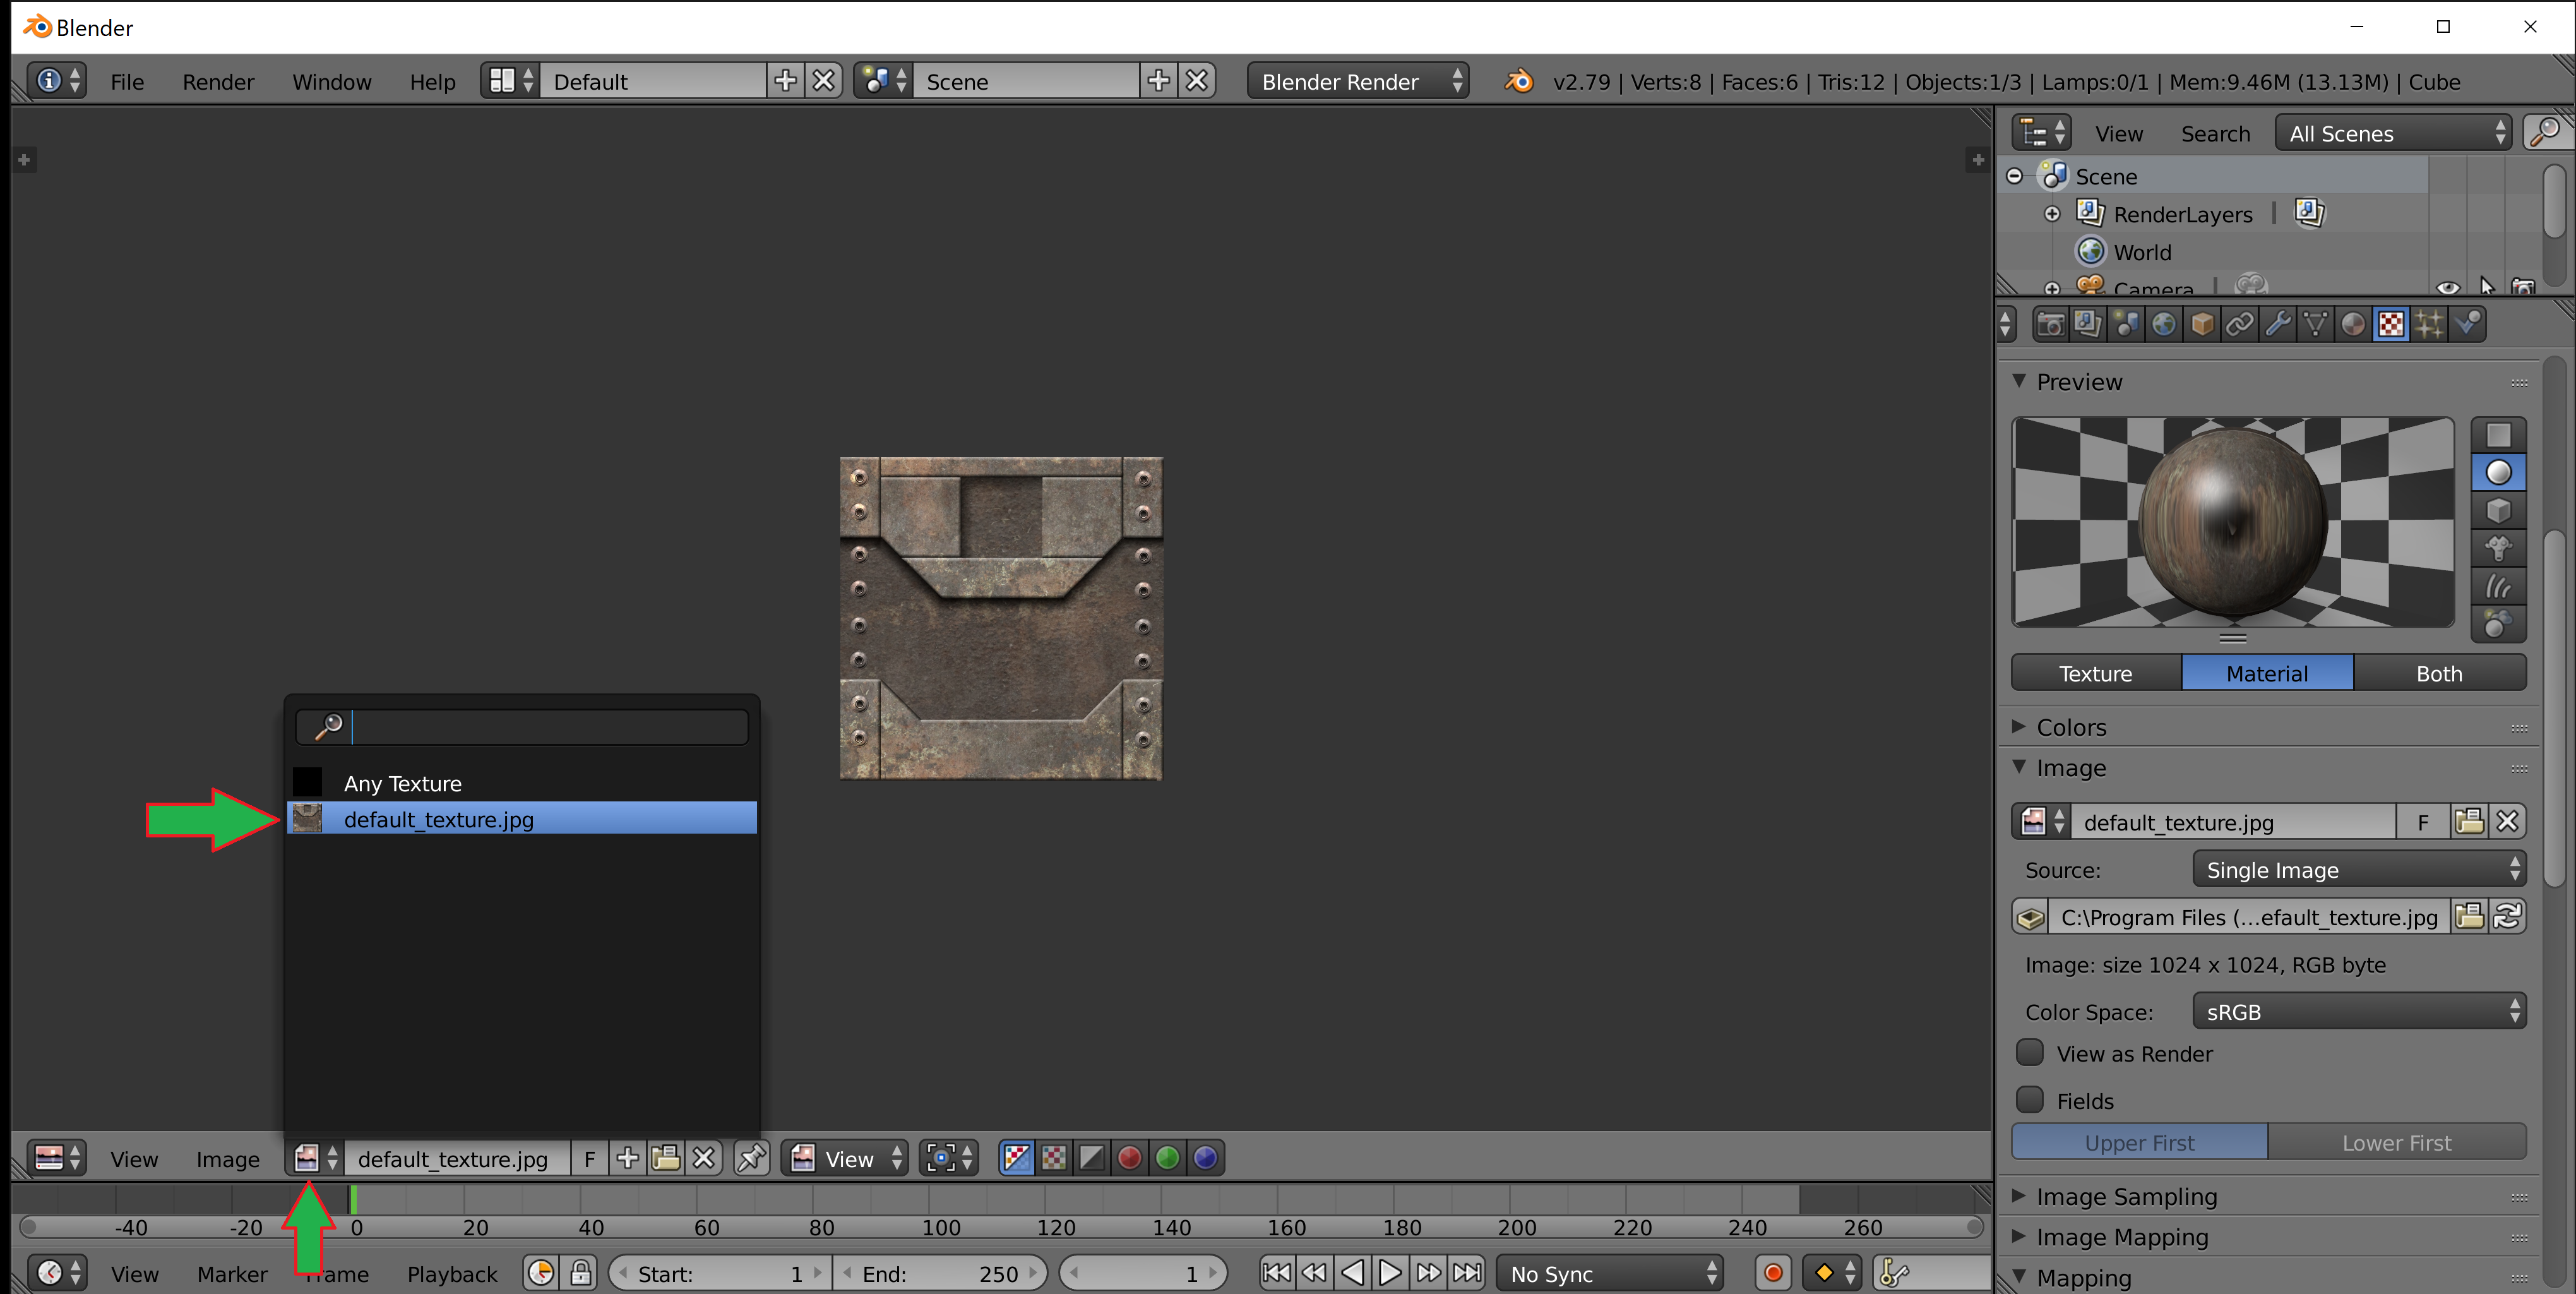Open the Particles properties tab

[2429, 324]
